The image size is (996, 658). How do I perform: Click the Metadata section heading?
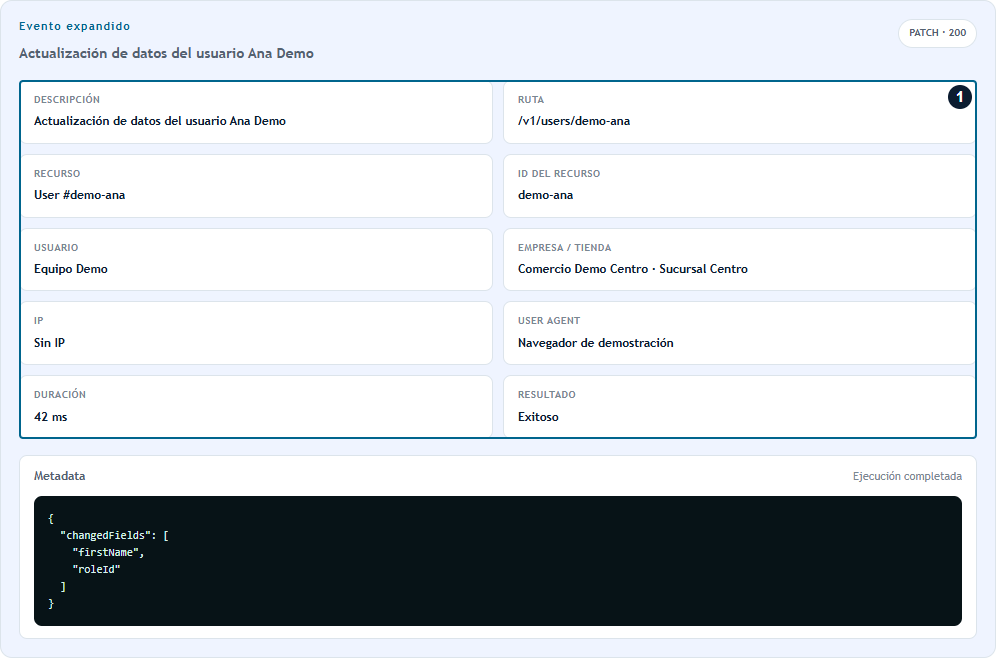[60, 476]
